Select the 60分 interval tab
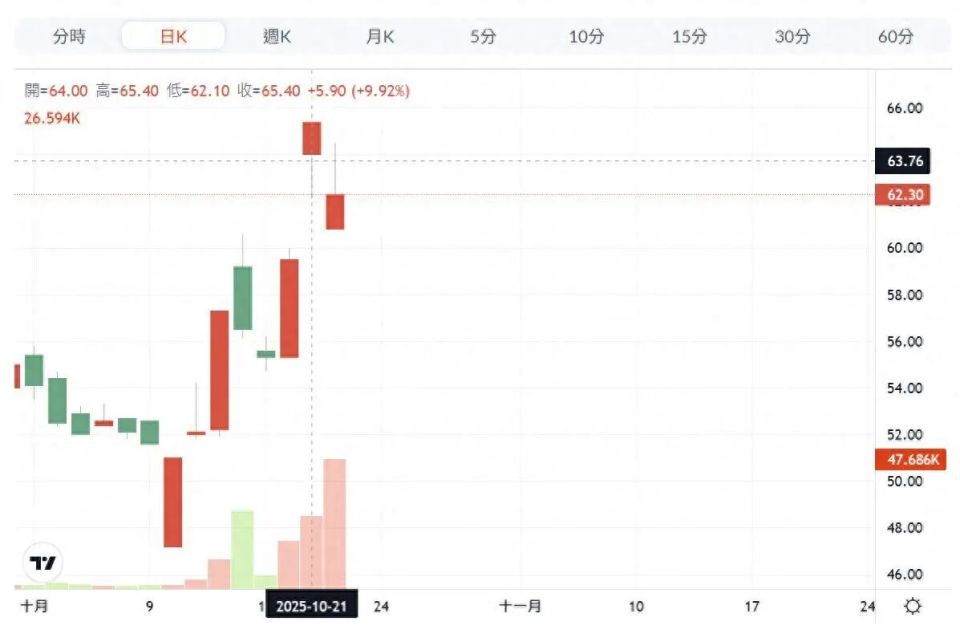 895,37
